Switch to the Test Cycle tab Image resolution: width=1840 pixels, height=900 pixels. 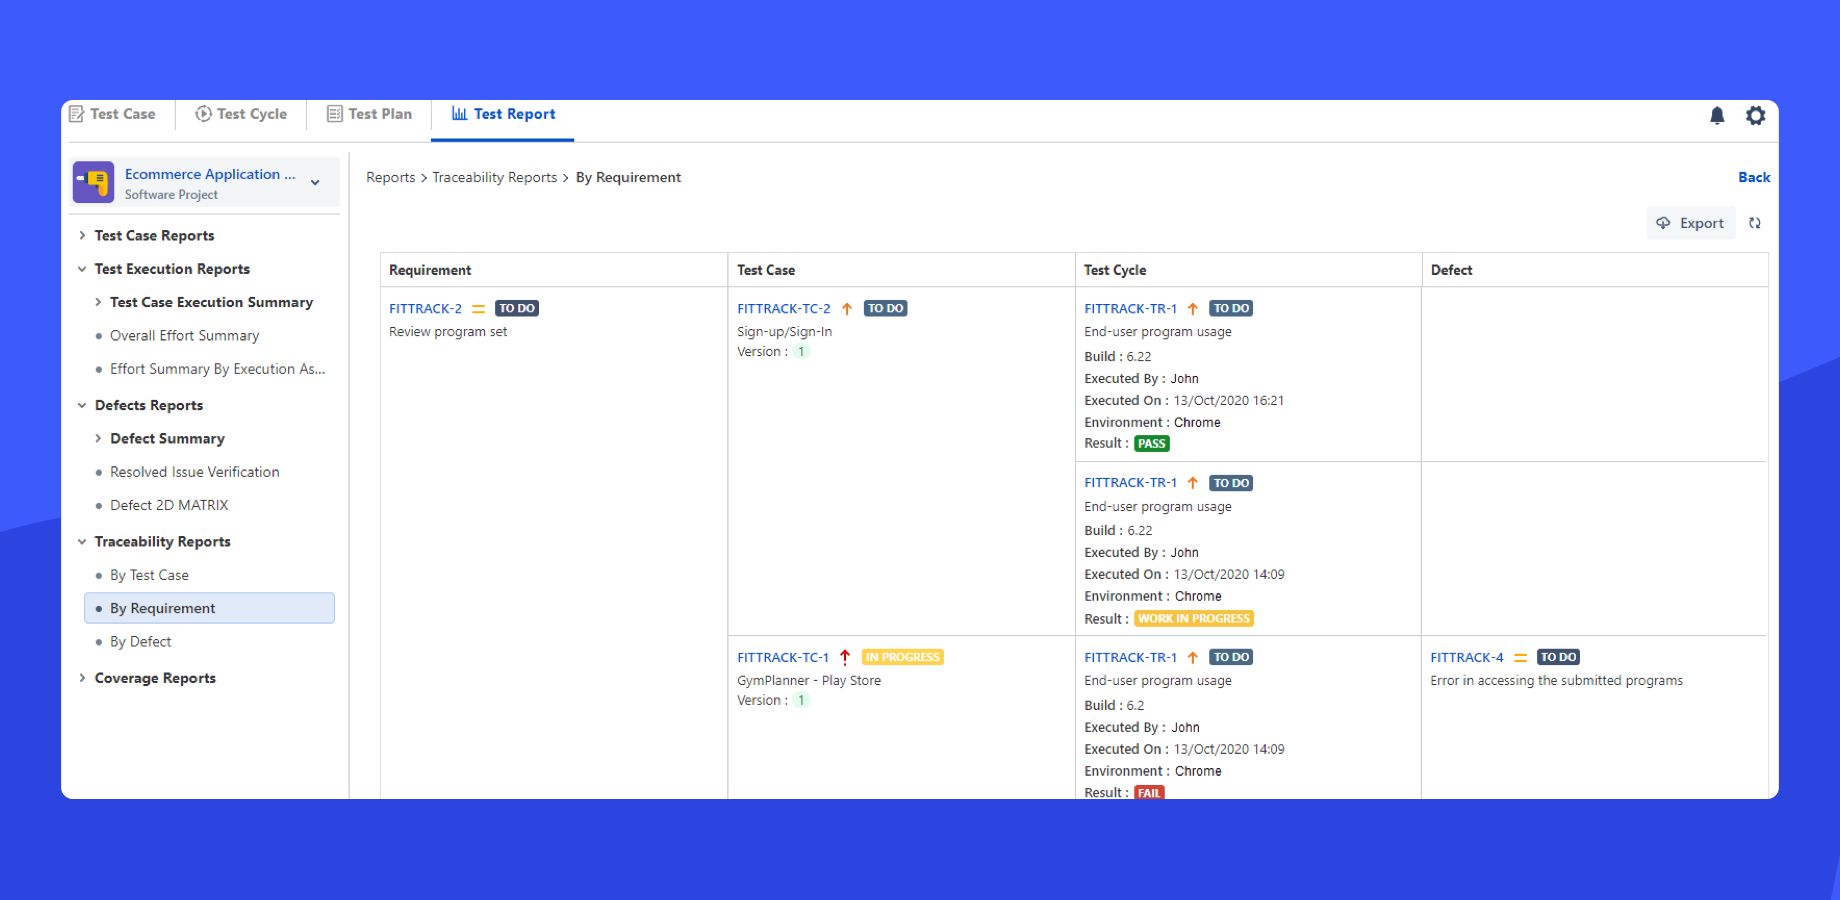tap(240, 113)
